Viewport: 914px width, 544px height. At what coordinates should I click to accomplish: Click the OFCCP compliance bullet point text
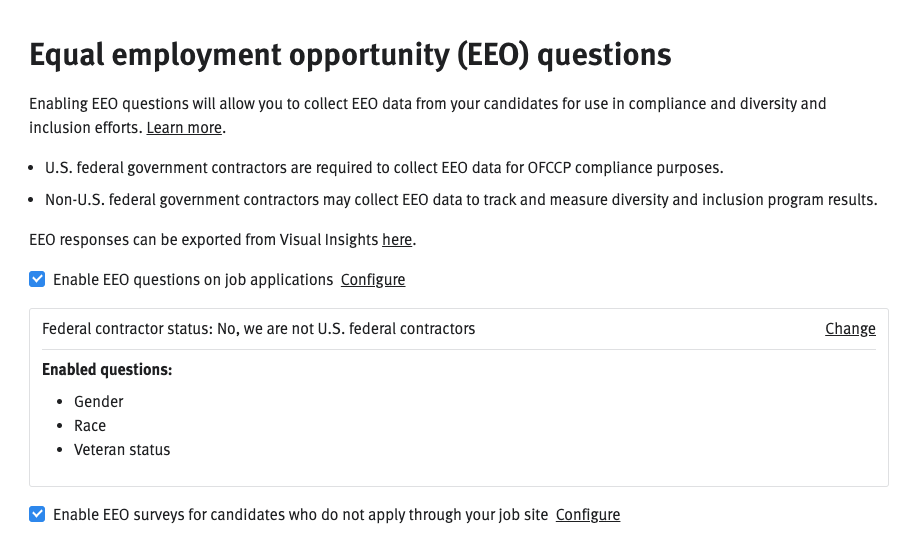[383, 168]
